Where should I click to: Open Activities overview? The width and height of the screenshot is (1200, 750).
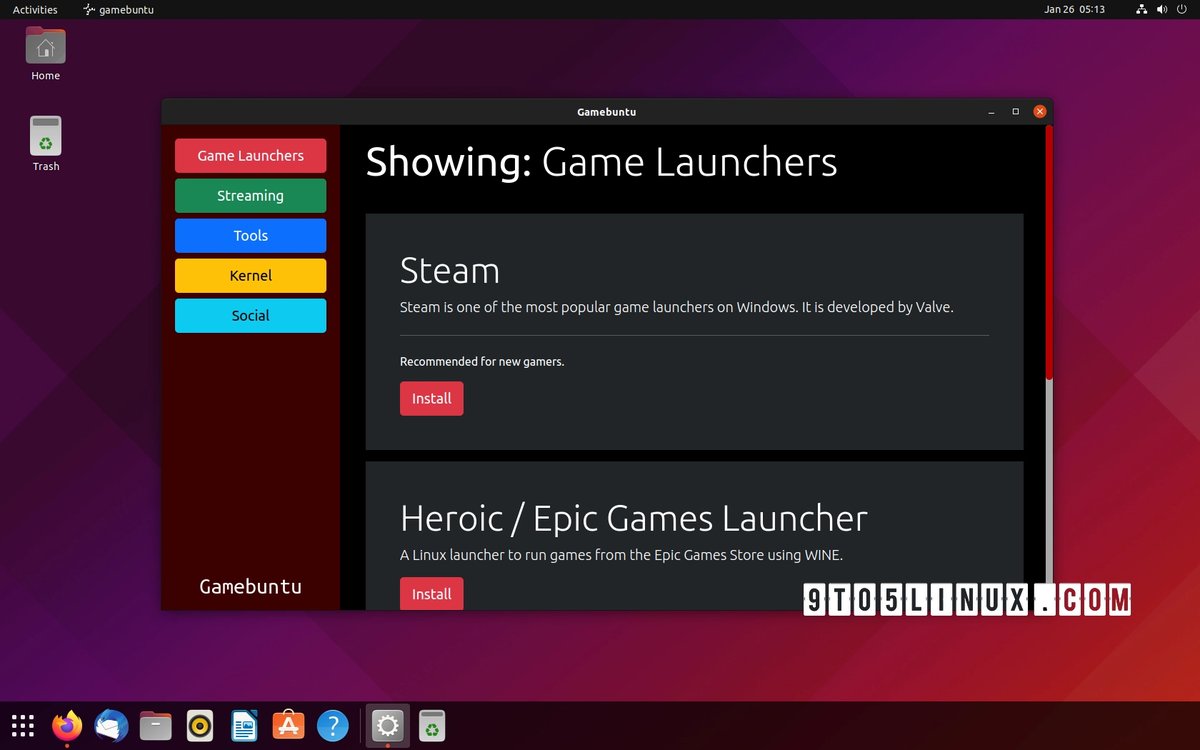click(x=35, y=9)
